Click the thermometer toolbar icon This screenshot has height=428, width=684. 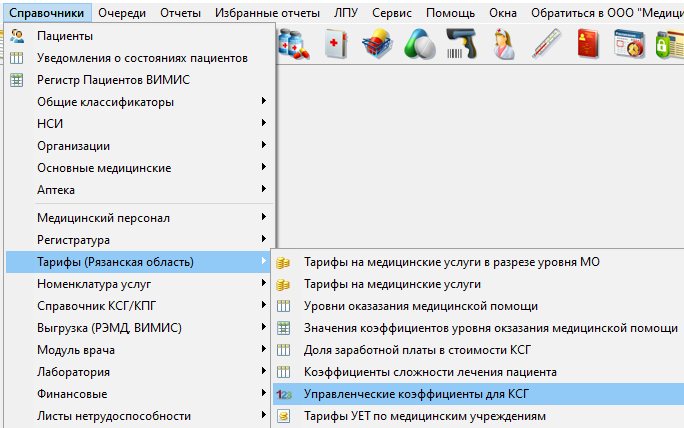546,44
